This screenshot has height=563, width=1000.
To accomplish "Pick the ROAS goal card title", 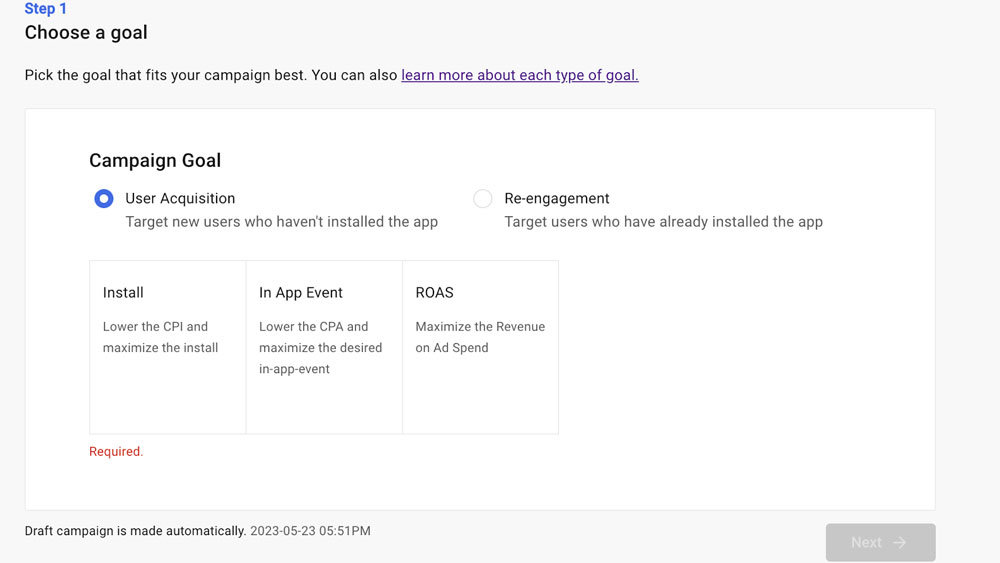I will point(434,293).
